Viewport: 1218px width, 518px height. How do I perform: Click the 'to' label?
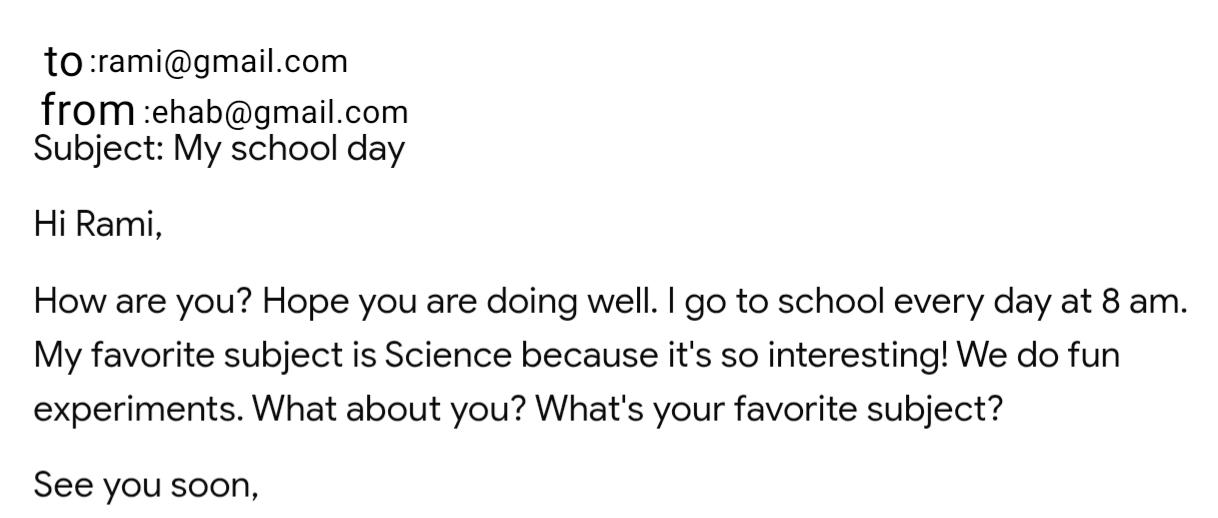pyautogui.click(x=63, y=62)
